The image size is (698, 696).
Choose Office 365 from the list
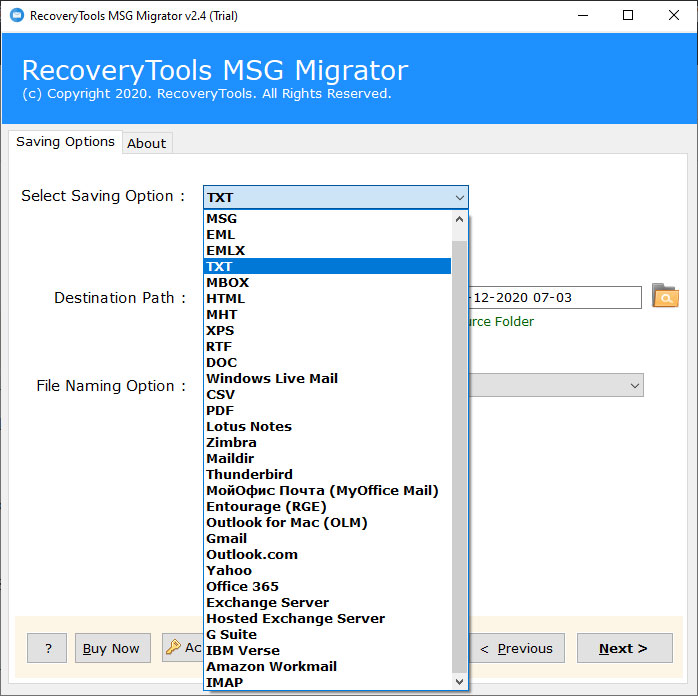tap(327, 587)
